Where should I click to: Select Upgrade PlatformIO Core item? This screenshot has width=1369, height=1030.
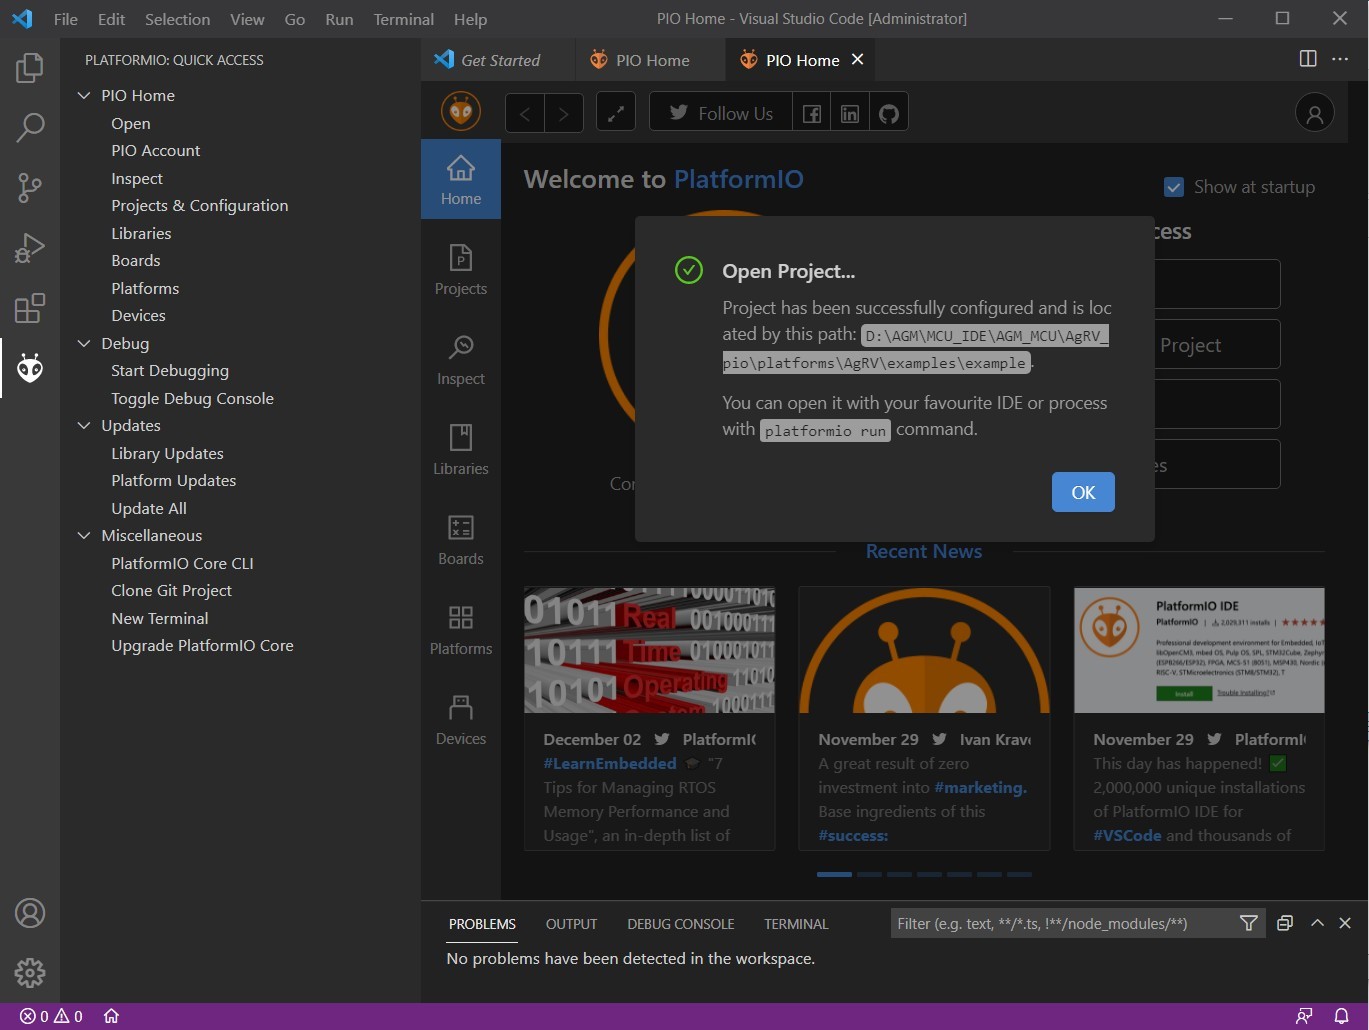click(202, 645)
